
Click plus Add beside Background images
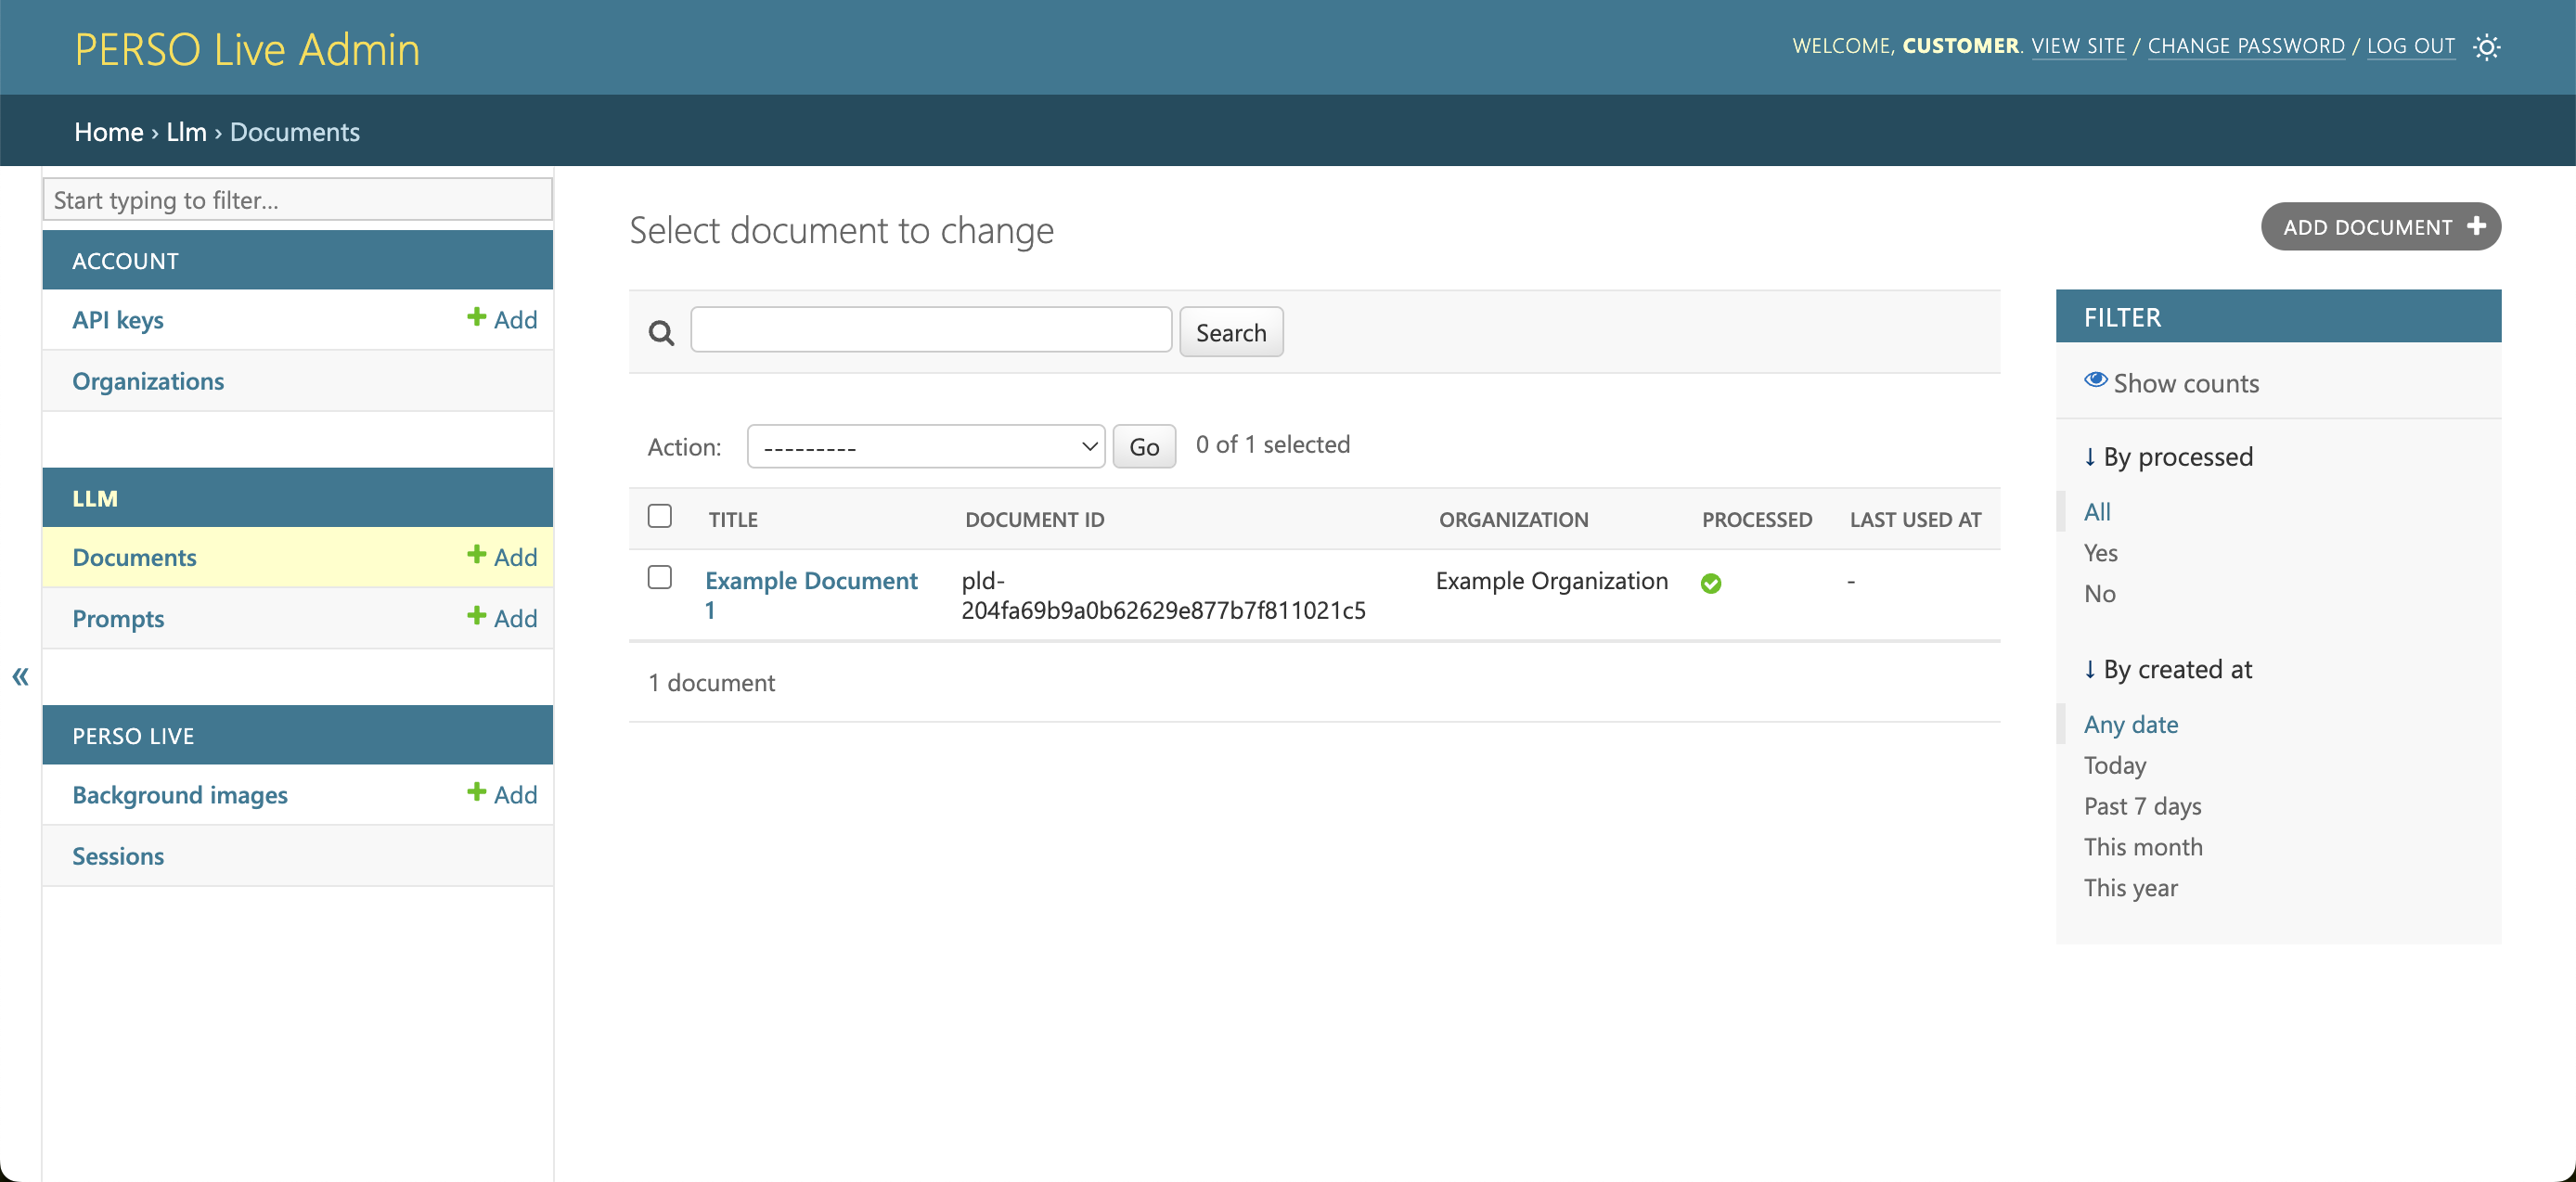click(502, 794)
